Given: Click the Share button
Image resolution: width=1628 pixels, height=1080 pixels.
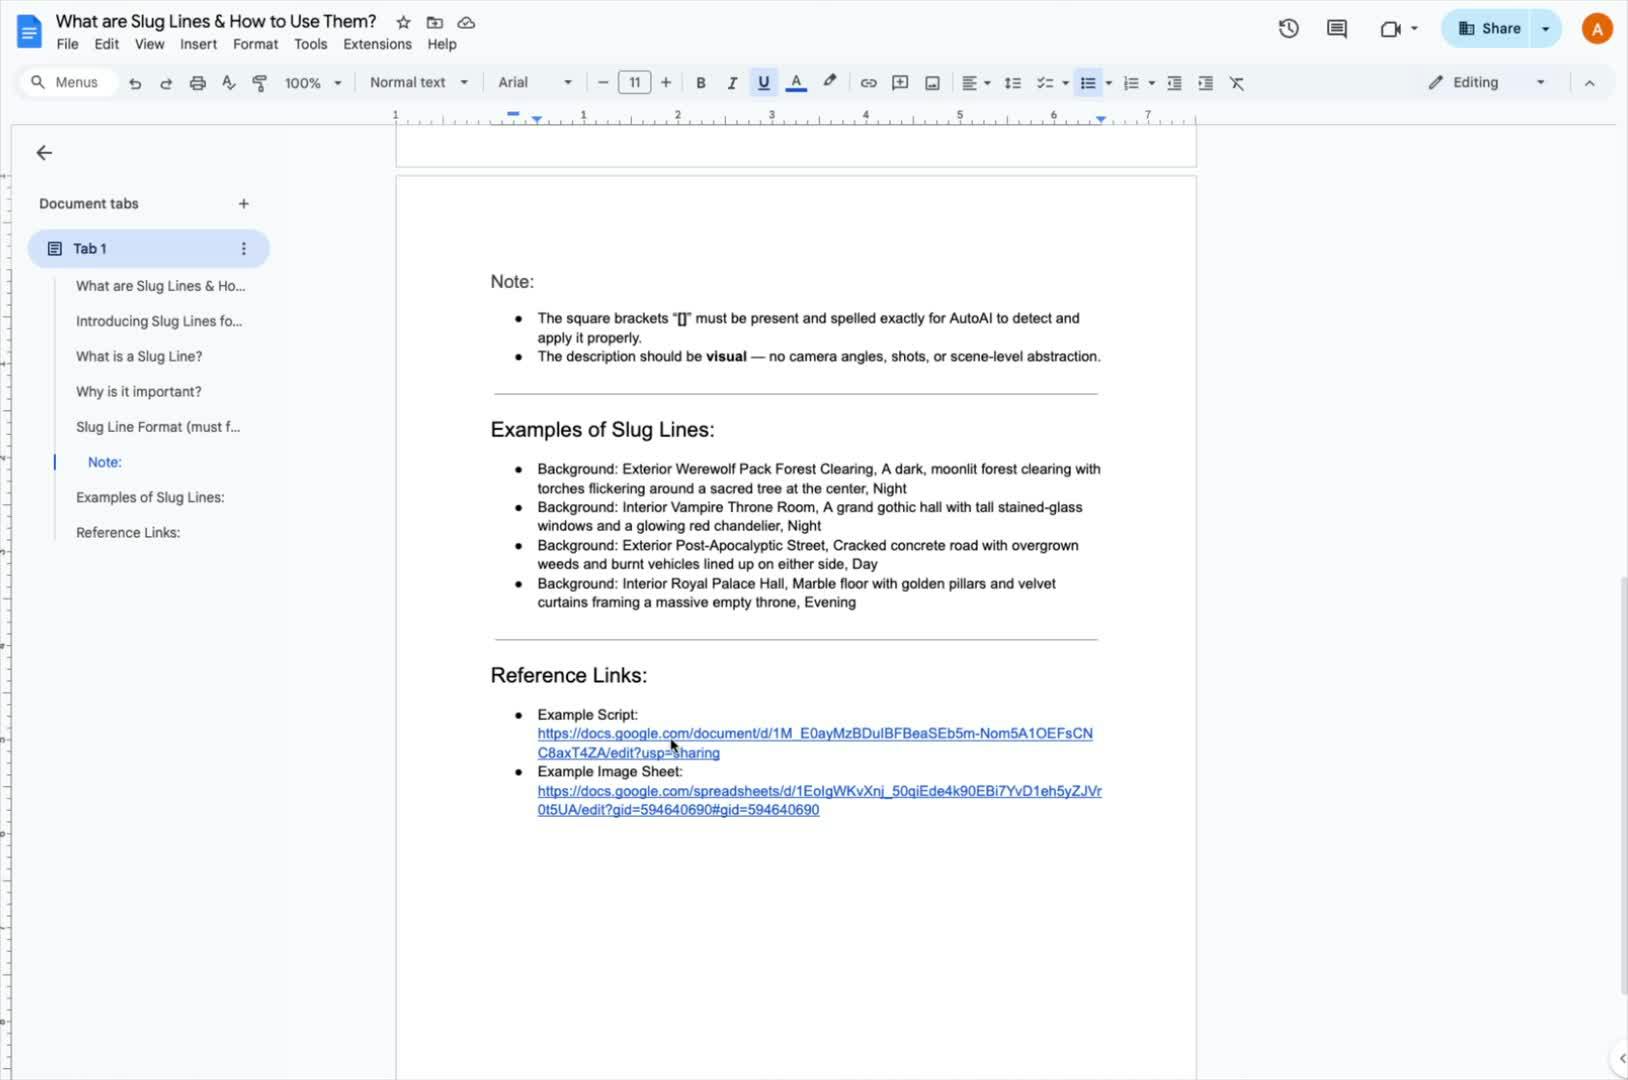Looking at the screenshot, I should (x=1489, y=29).
